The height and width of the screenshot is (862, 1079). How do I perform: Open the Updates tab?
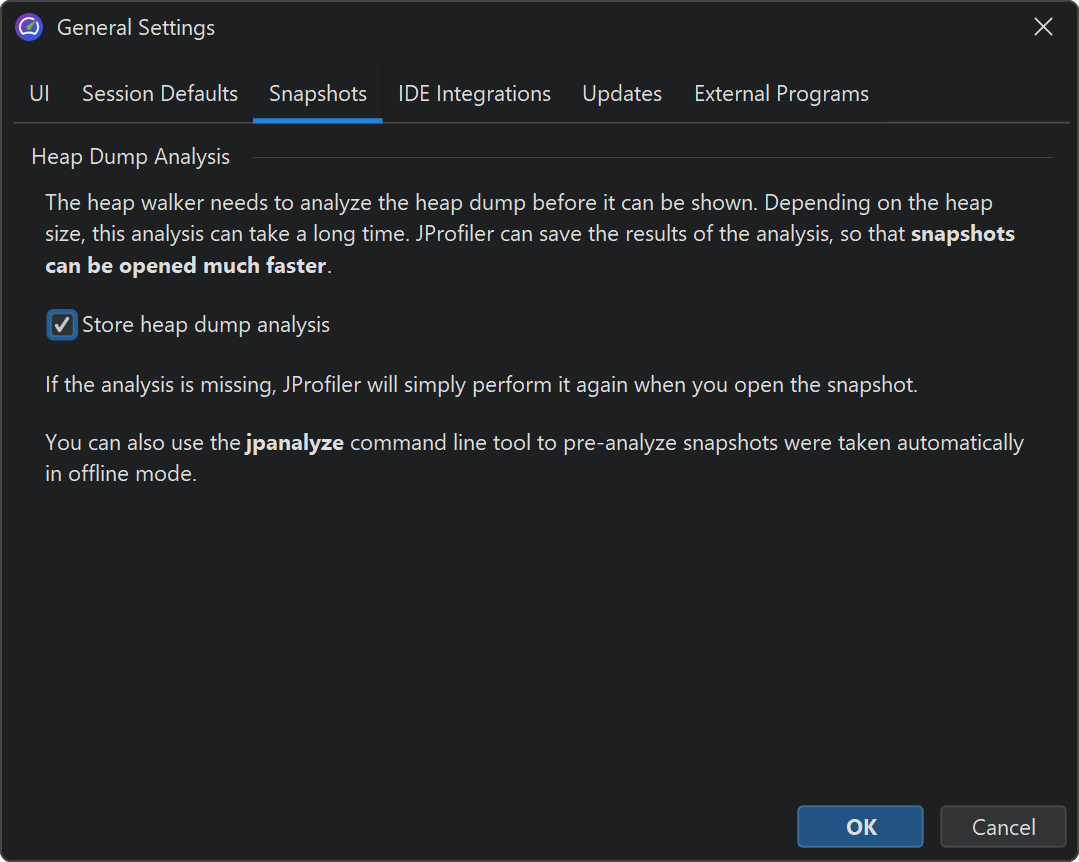[622, 94]
